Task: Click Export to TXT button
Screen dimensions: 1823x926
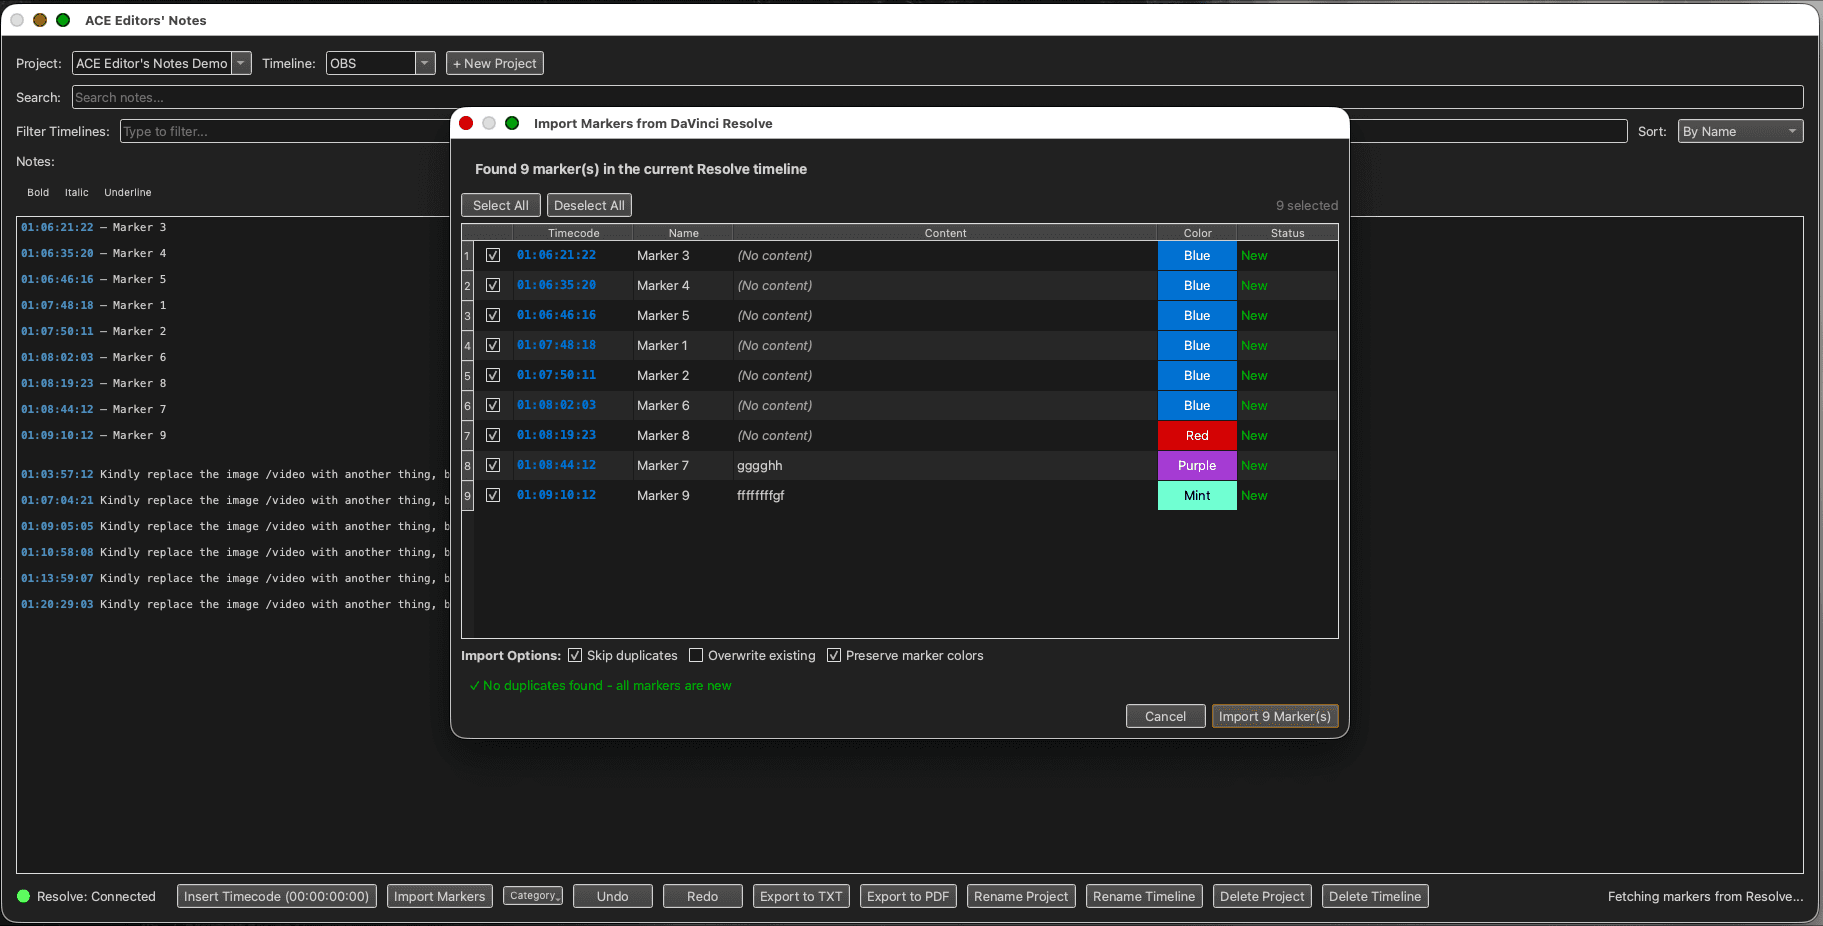Action: point(801,896)
